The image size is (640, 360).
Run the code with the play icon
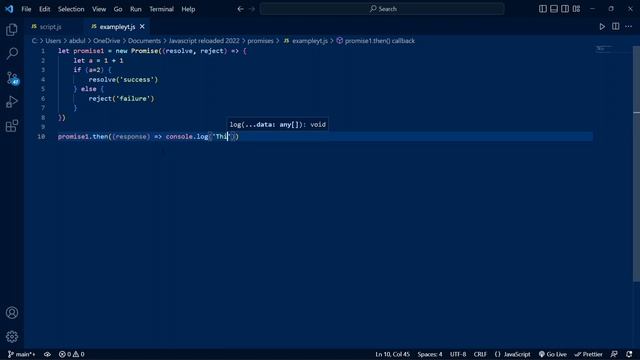tap(602, 27)
